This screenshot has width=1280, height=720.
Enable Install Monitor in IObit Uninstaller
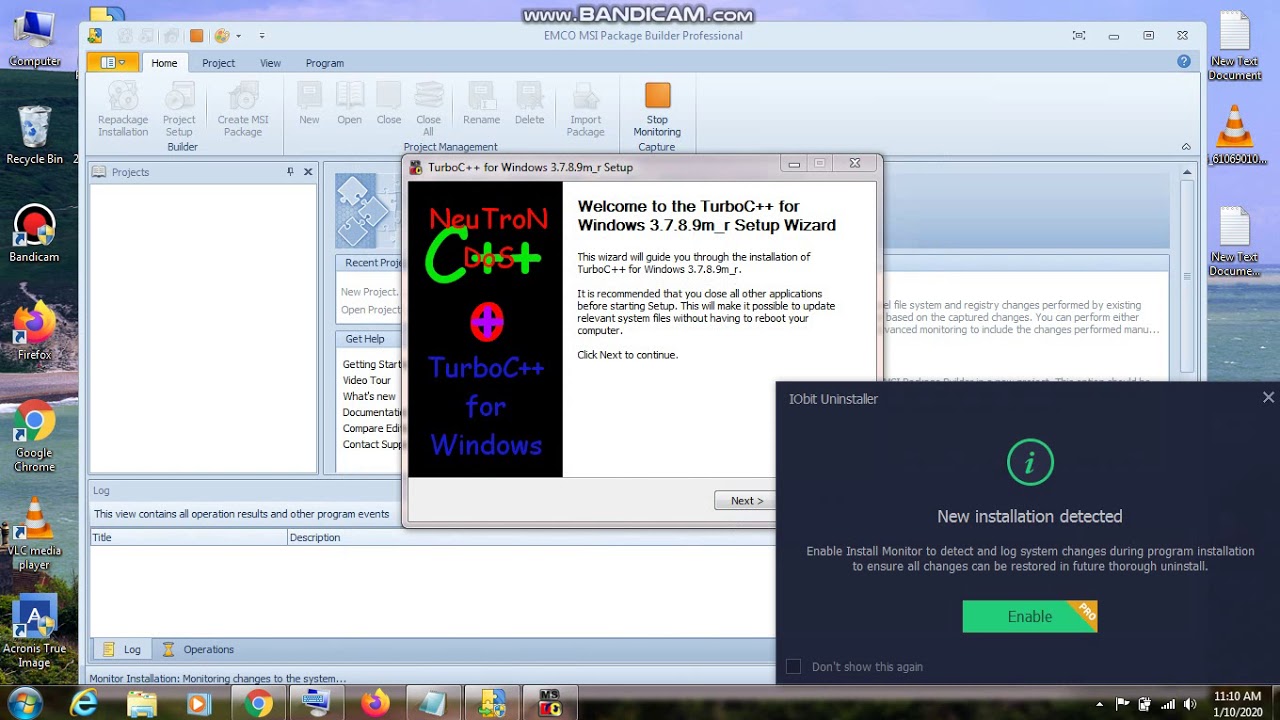point(1029,616)
